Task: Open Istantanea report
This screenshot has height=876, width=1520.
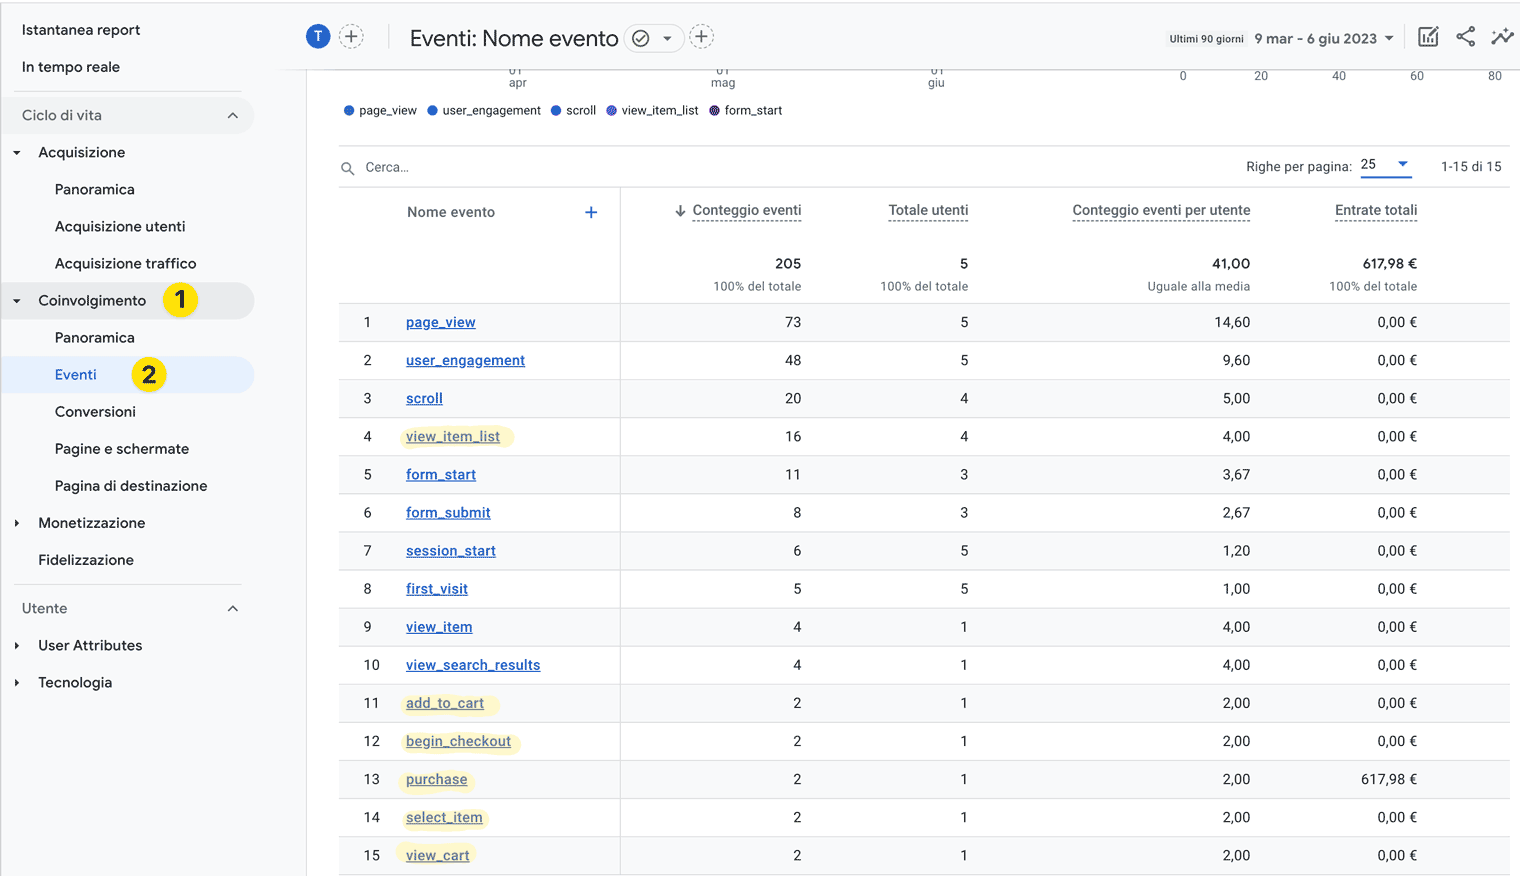Action: point(81,30)
